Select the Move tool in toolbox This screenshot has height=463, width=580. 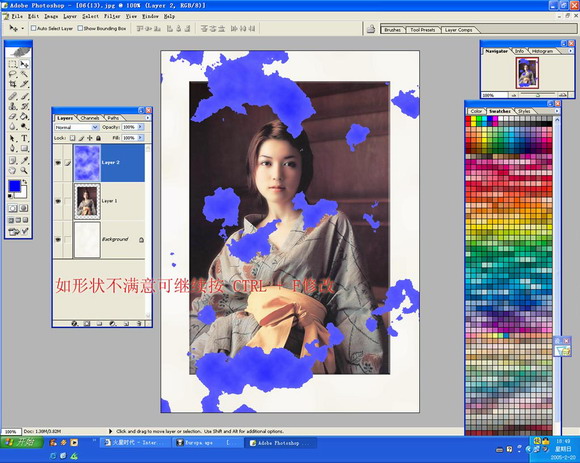click(x=24, y=64)
